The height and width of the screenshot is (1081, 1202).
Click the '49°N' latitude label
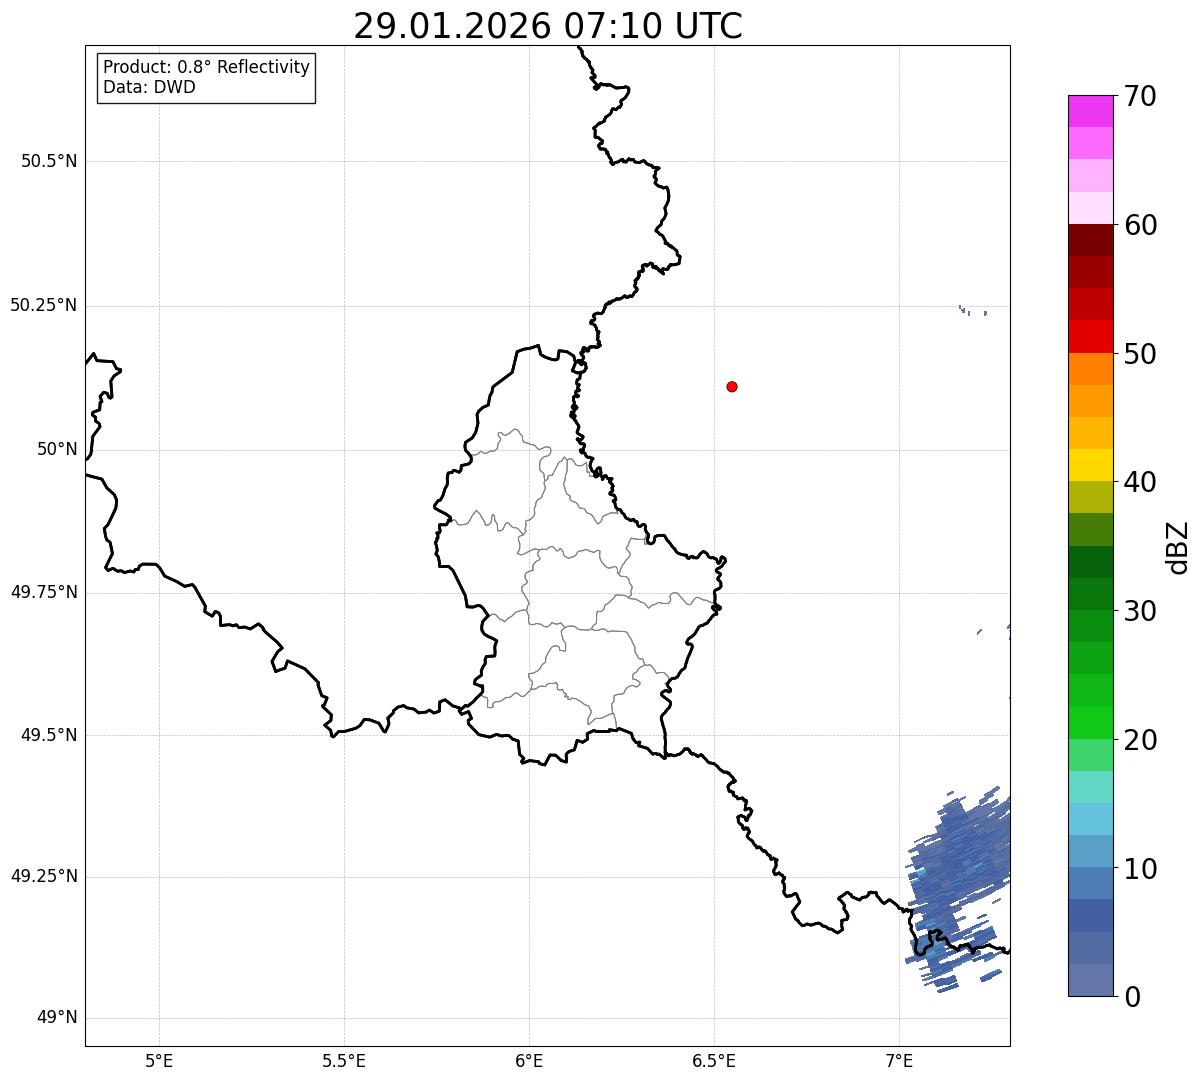pyautogui.click(x=57, y=1018)
